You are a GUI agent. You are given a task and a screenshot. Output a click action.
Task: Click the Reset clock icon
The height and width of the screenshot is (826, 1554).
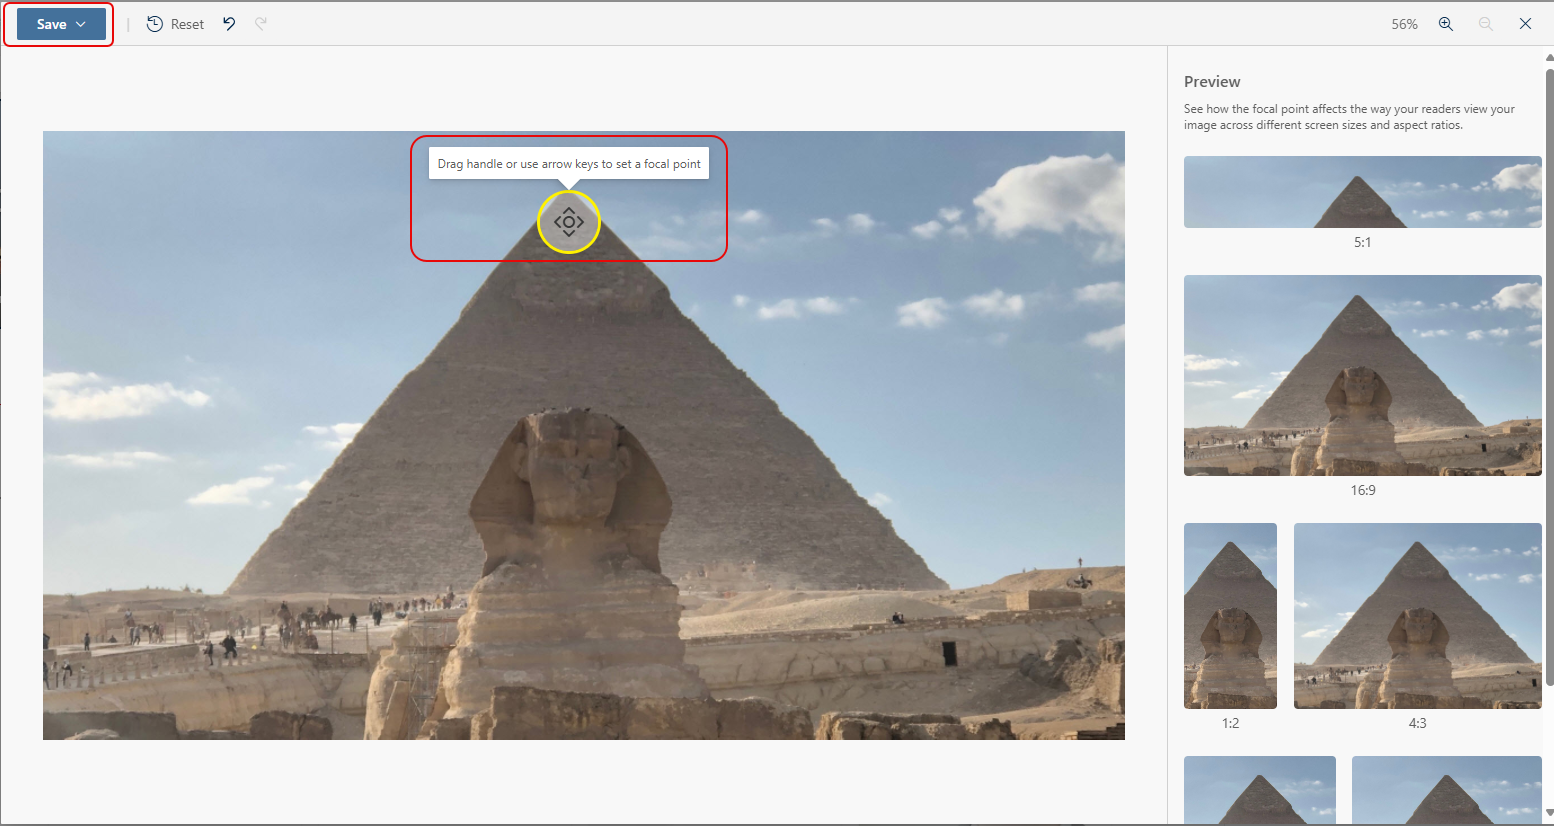pyautogui.click(x=156, y=23)
